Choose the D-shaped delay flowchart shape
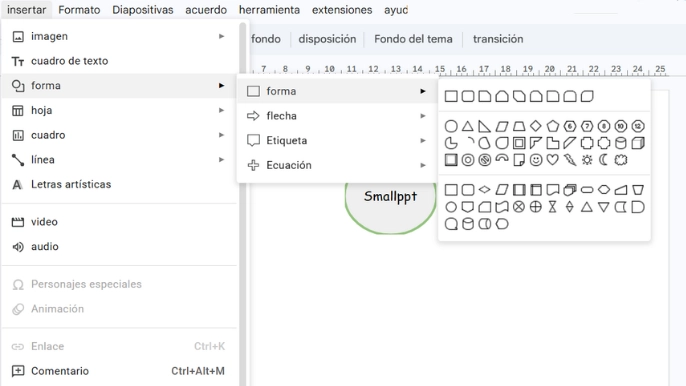The image size is (686, 386). [638, 207]
